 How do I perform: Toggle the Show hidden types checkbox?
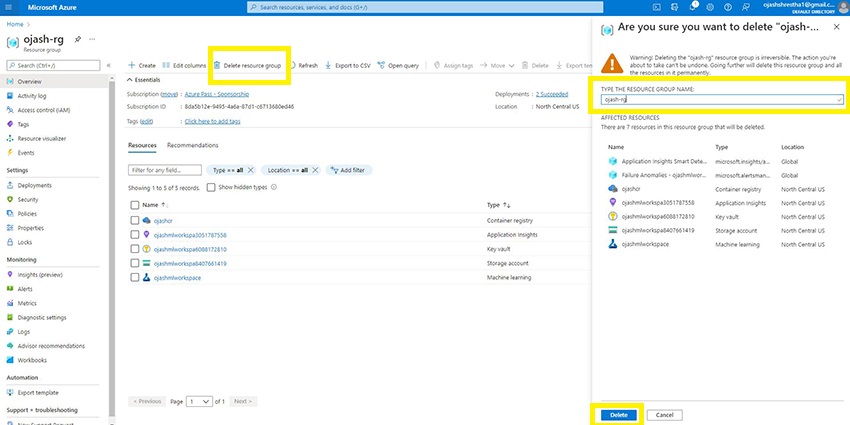[211, 187]
